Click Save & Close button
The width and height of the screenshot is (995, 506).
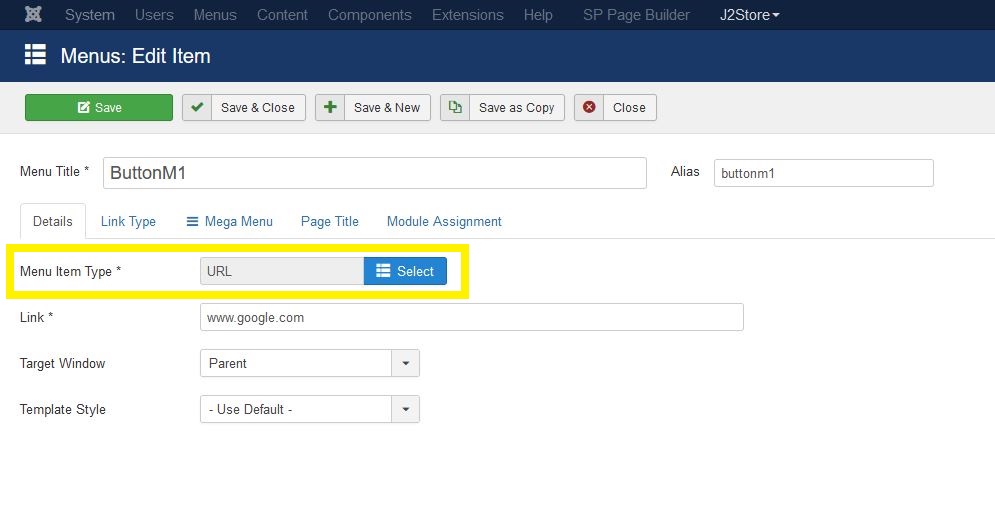(244, 107)
